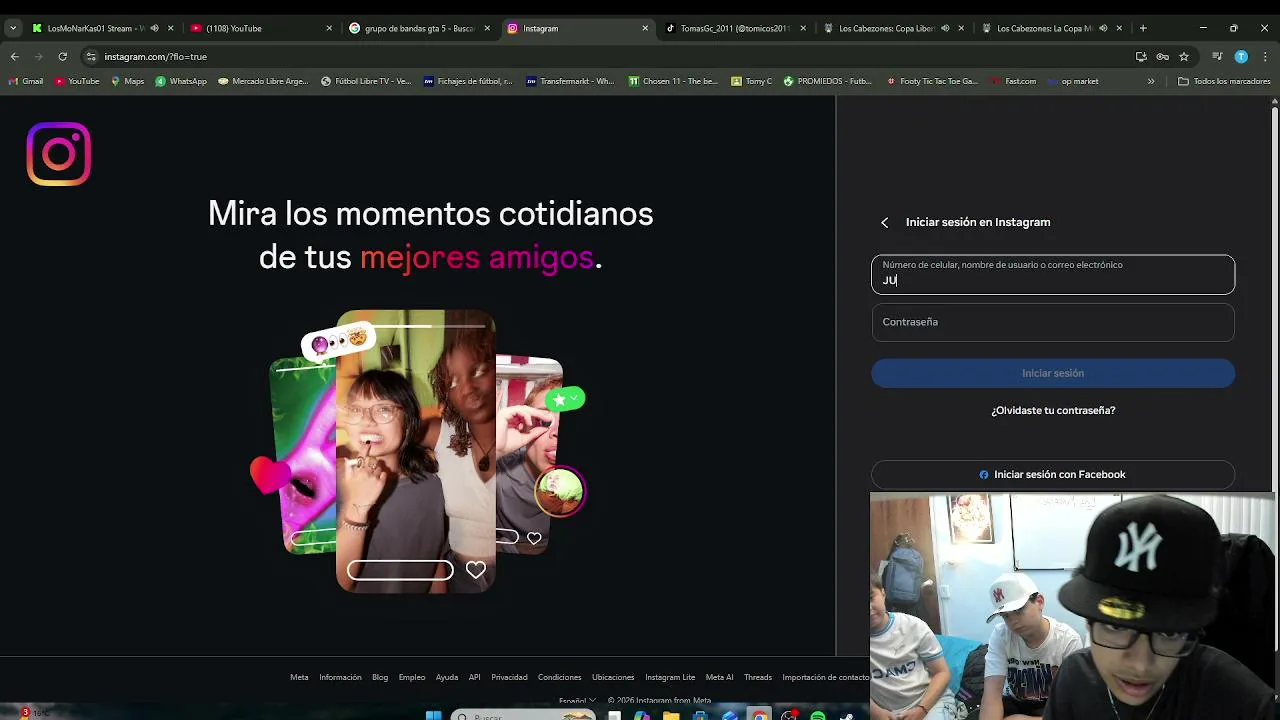Open the YouTube bookmark
The height and width of the screenshot is (720, 1280).
tap(77, 81)
